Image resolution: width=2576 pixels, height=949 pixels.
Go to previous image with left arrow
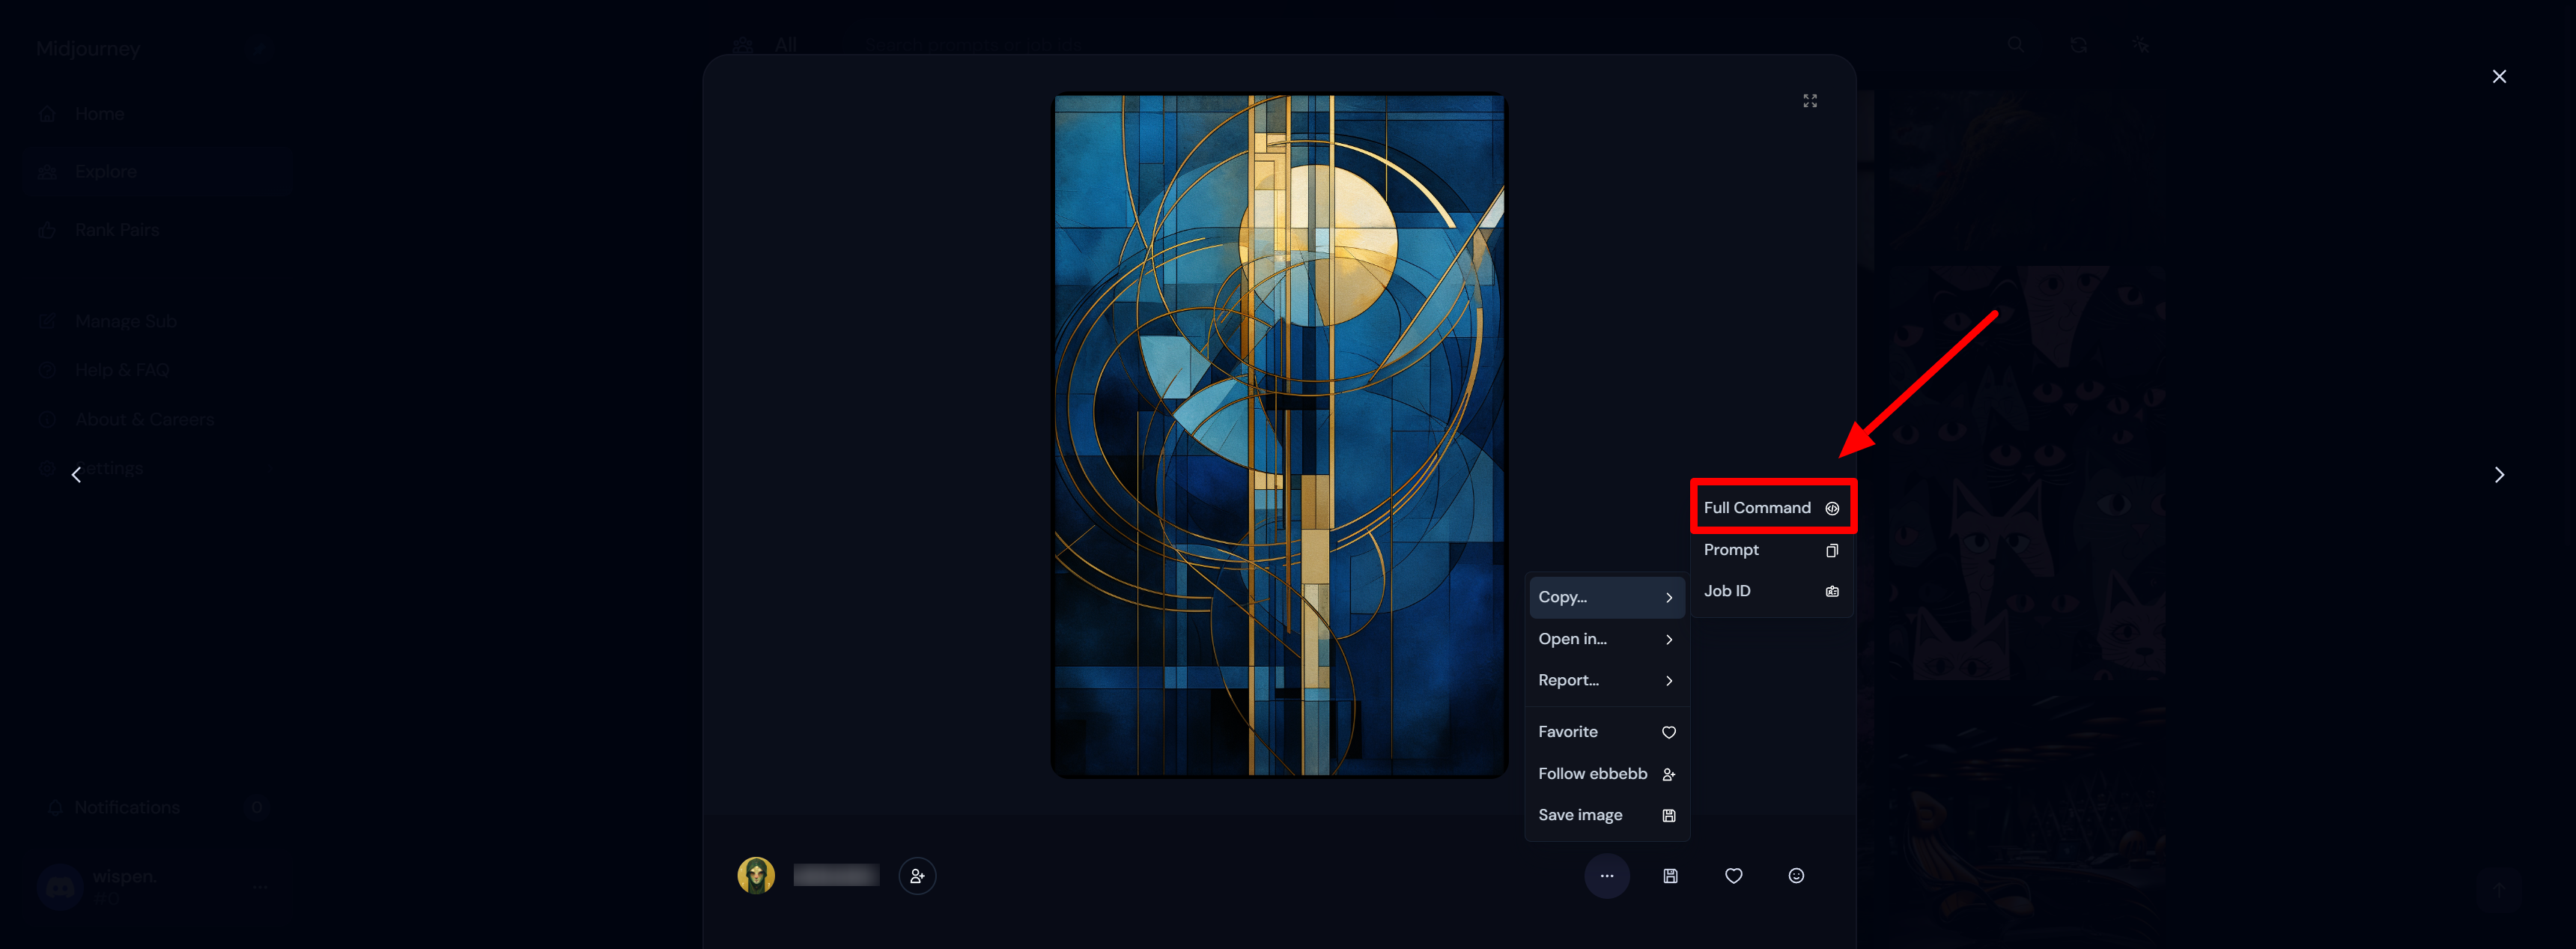pos(76,475)
